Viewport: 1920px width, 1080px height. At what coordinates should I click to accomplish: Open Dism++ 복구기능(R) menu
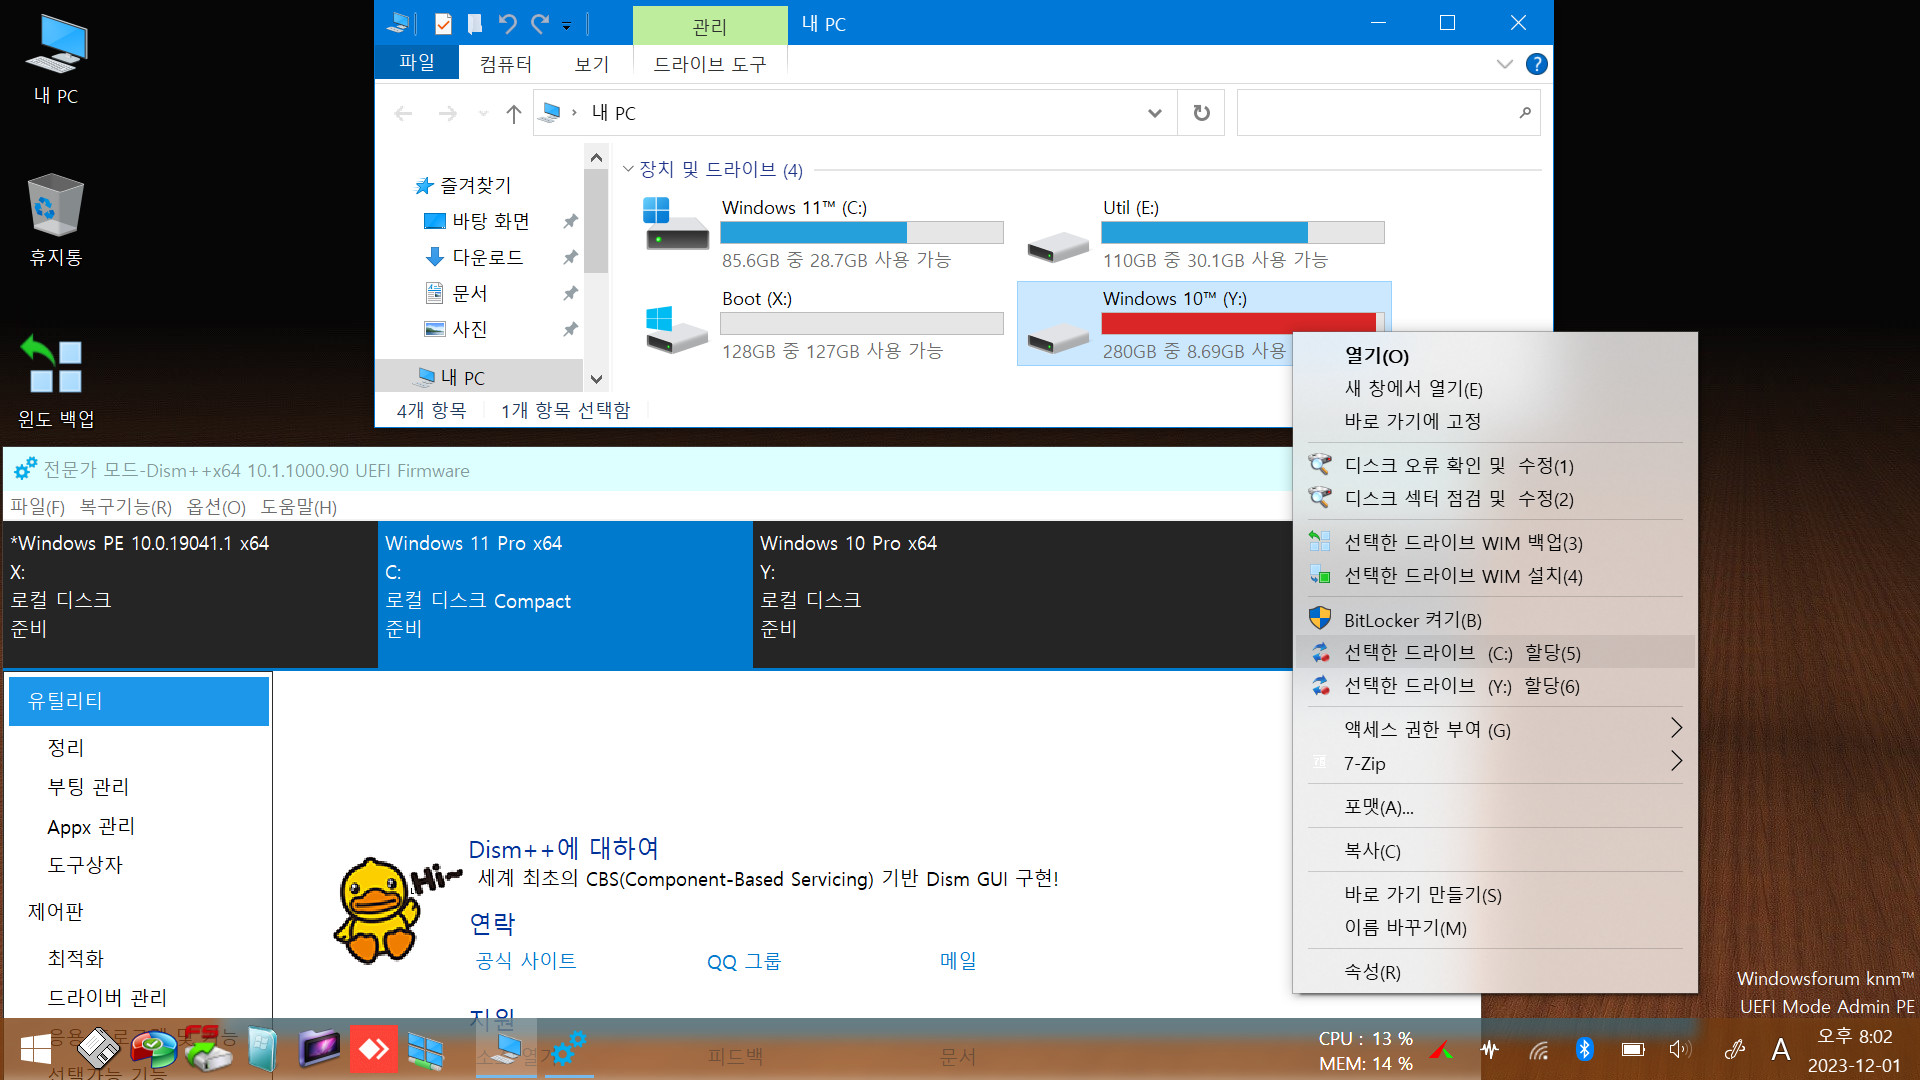(125, 507)
